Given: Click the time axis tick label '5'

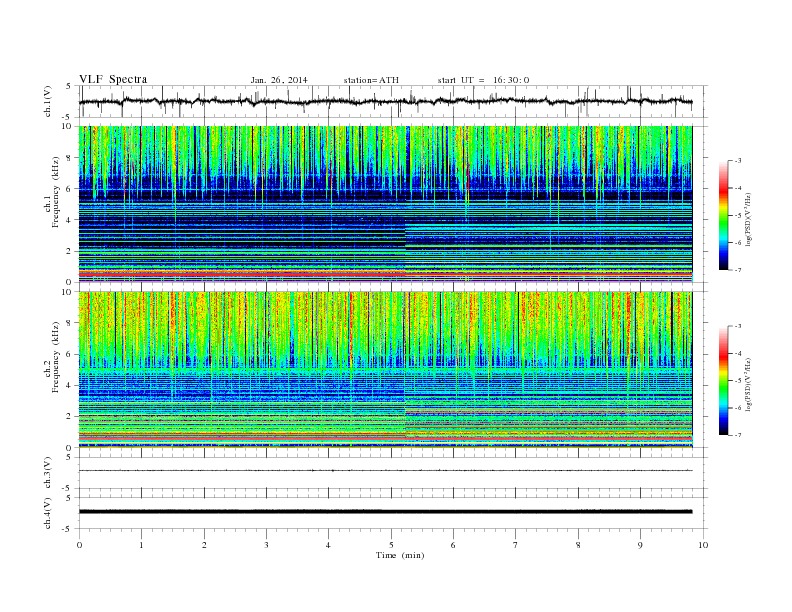Looking at the screenshot, I should coord(391,545).
